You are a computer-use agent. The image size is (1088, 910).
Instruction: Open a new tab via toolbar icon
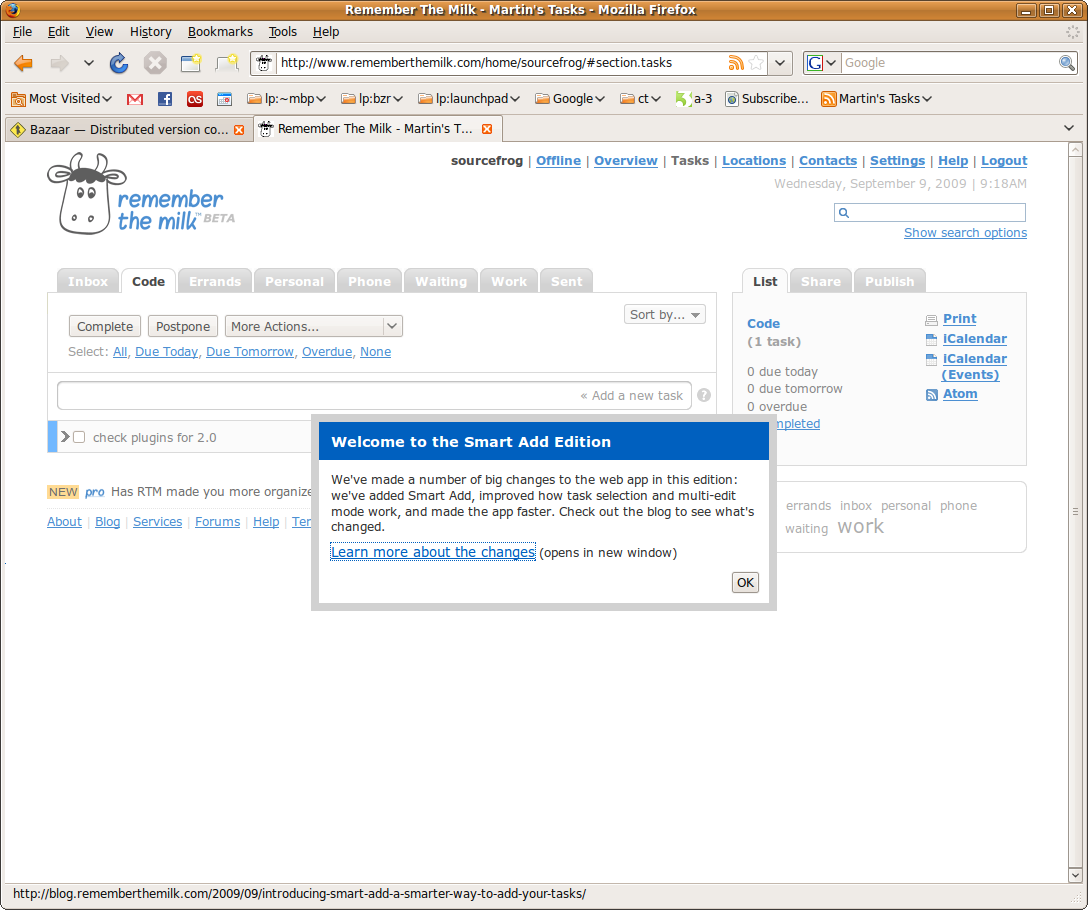point(227,63)
